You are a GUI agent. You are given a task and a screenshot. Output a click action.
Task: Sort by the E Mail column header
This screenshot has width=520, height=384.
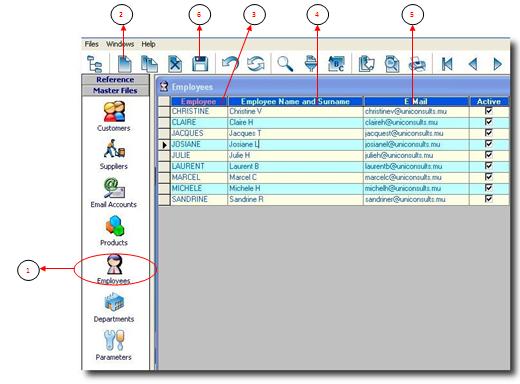coord(416,101)
